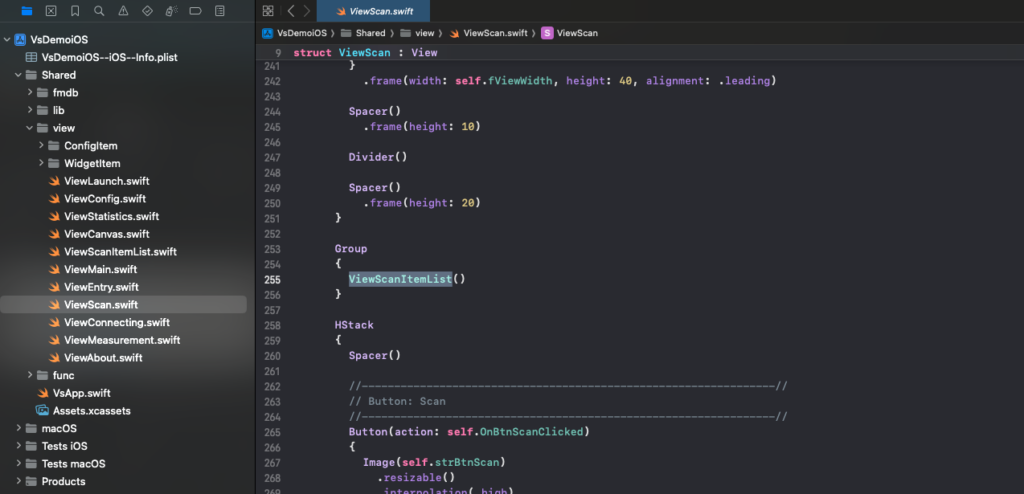This screenshot has width=1024, height=494.
Task: Go forward with the editor's right arrow
Action: pos(306,11)
